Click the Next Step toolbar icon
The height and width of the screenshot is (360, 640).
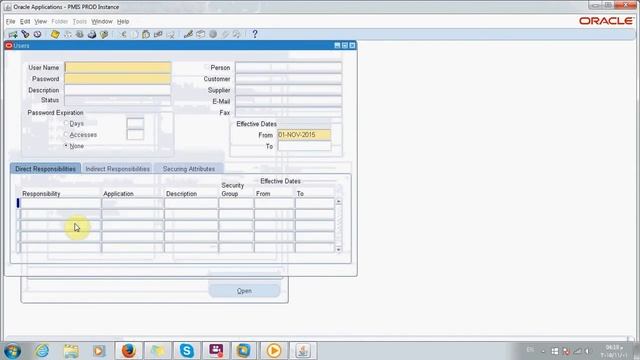(68, 34)
